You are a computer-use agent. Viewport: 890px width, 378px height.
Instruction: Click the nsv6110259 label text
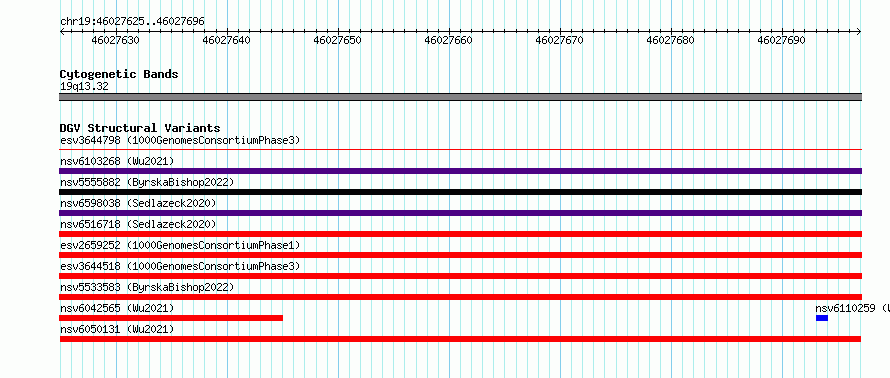click(853, 308)
